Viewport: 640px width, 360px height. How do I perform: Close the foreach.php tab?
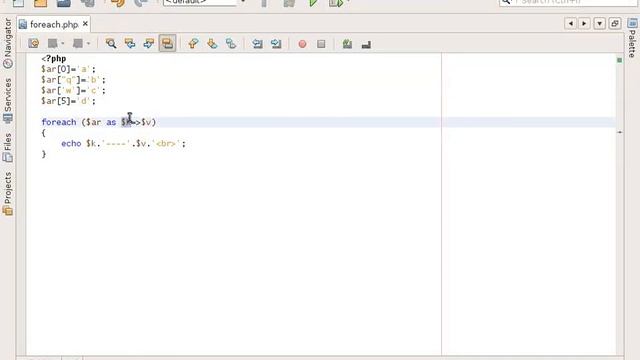85,24
